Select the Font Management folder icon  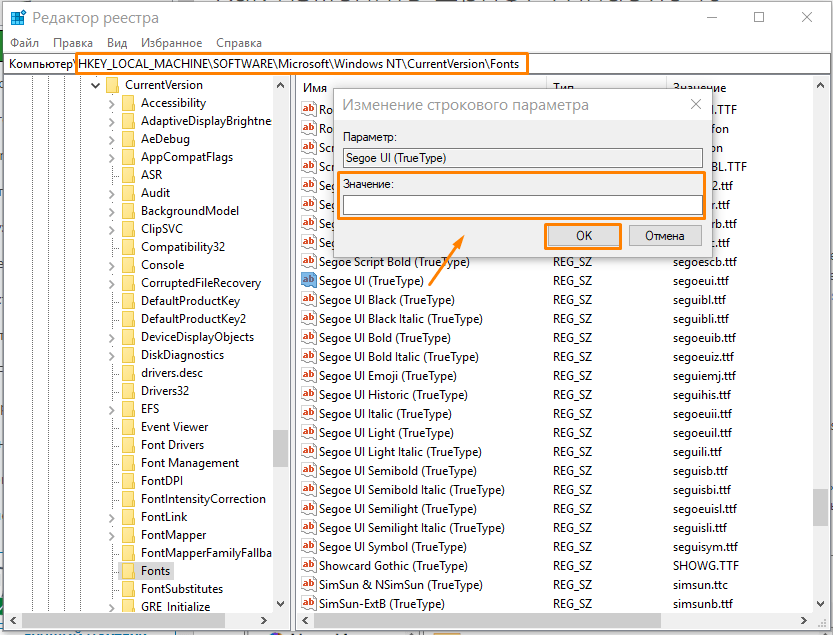click(128, 463)
